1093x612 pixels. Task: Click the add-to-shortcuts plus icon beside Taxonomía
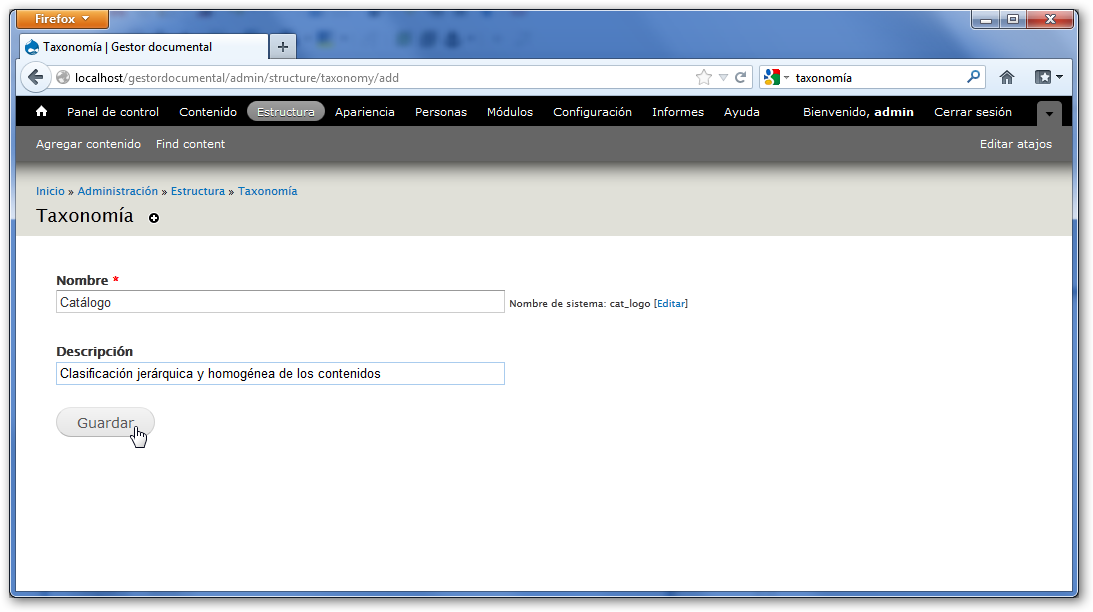tap(154, 218)
